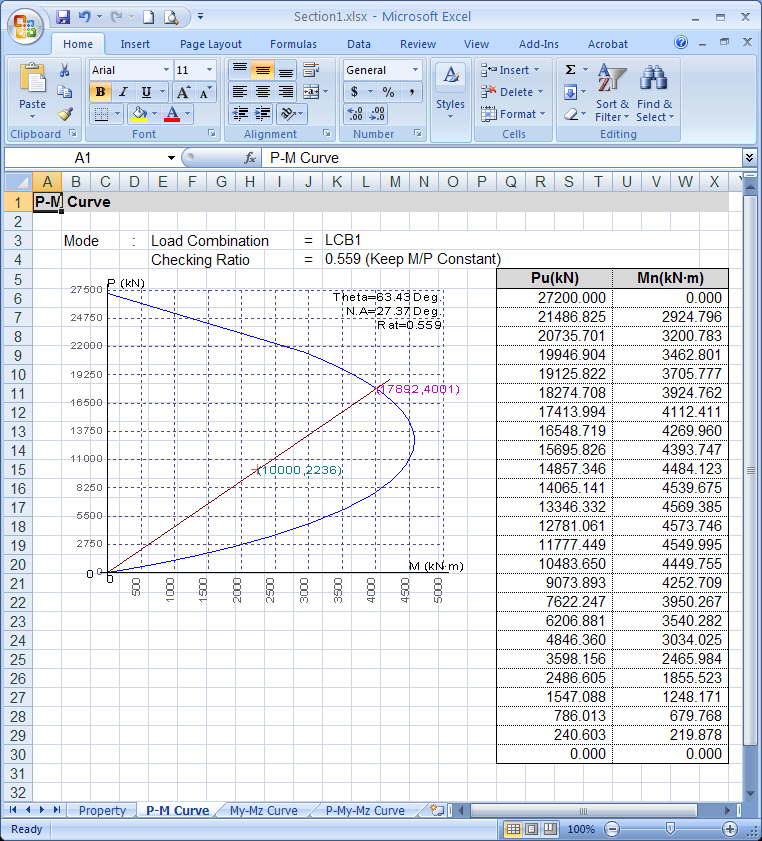
Task: Click the Paste button
Action: [32, 90]
